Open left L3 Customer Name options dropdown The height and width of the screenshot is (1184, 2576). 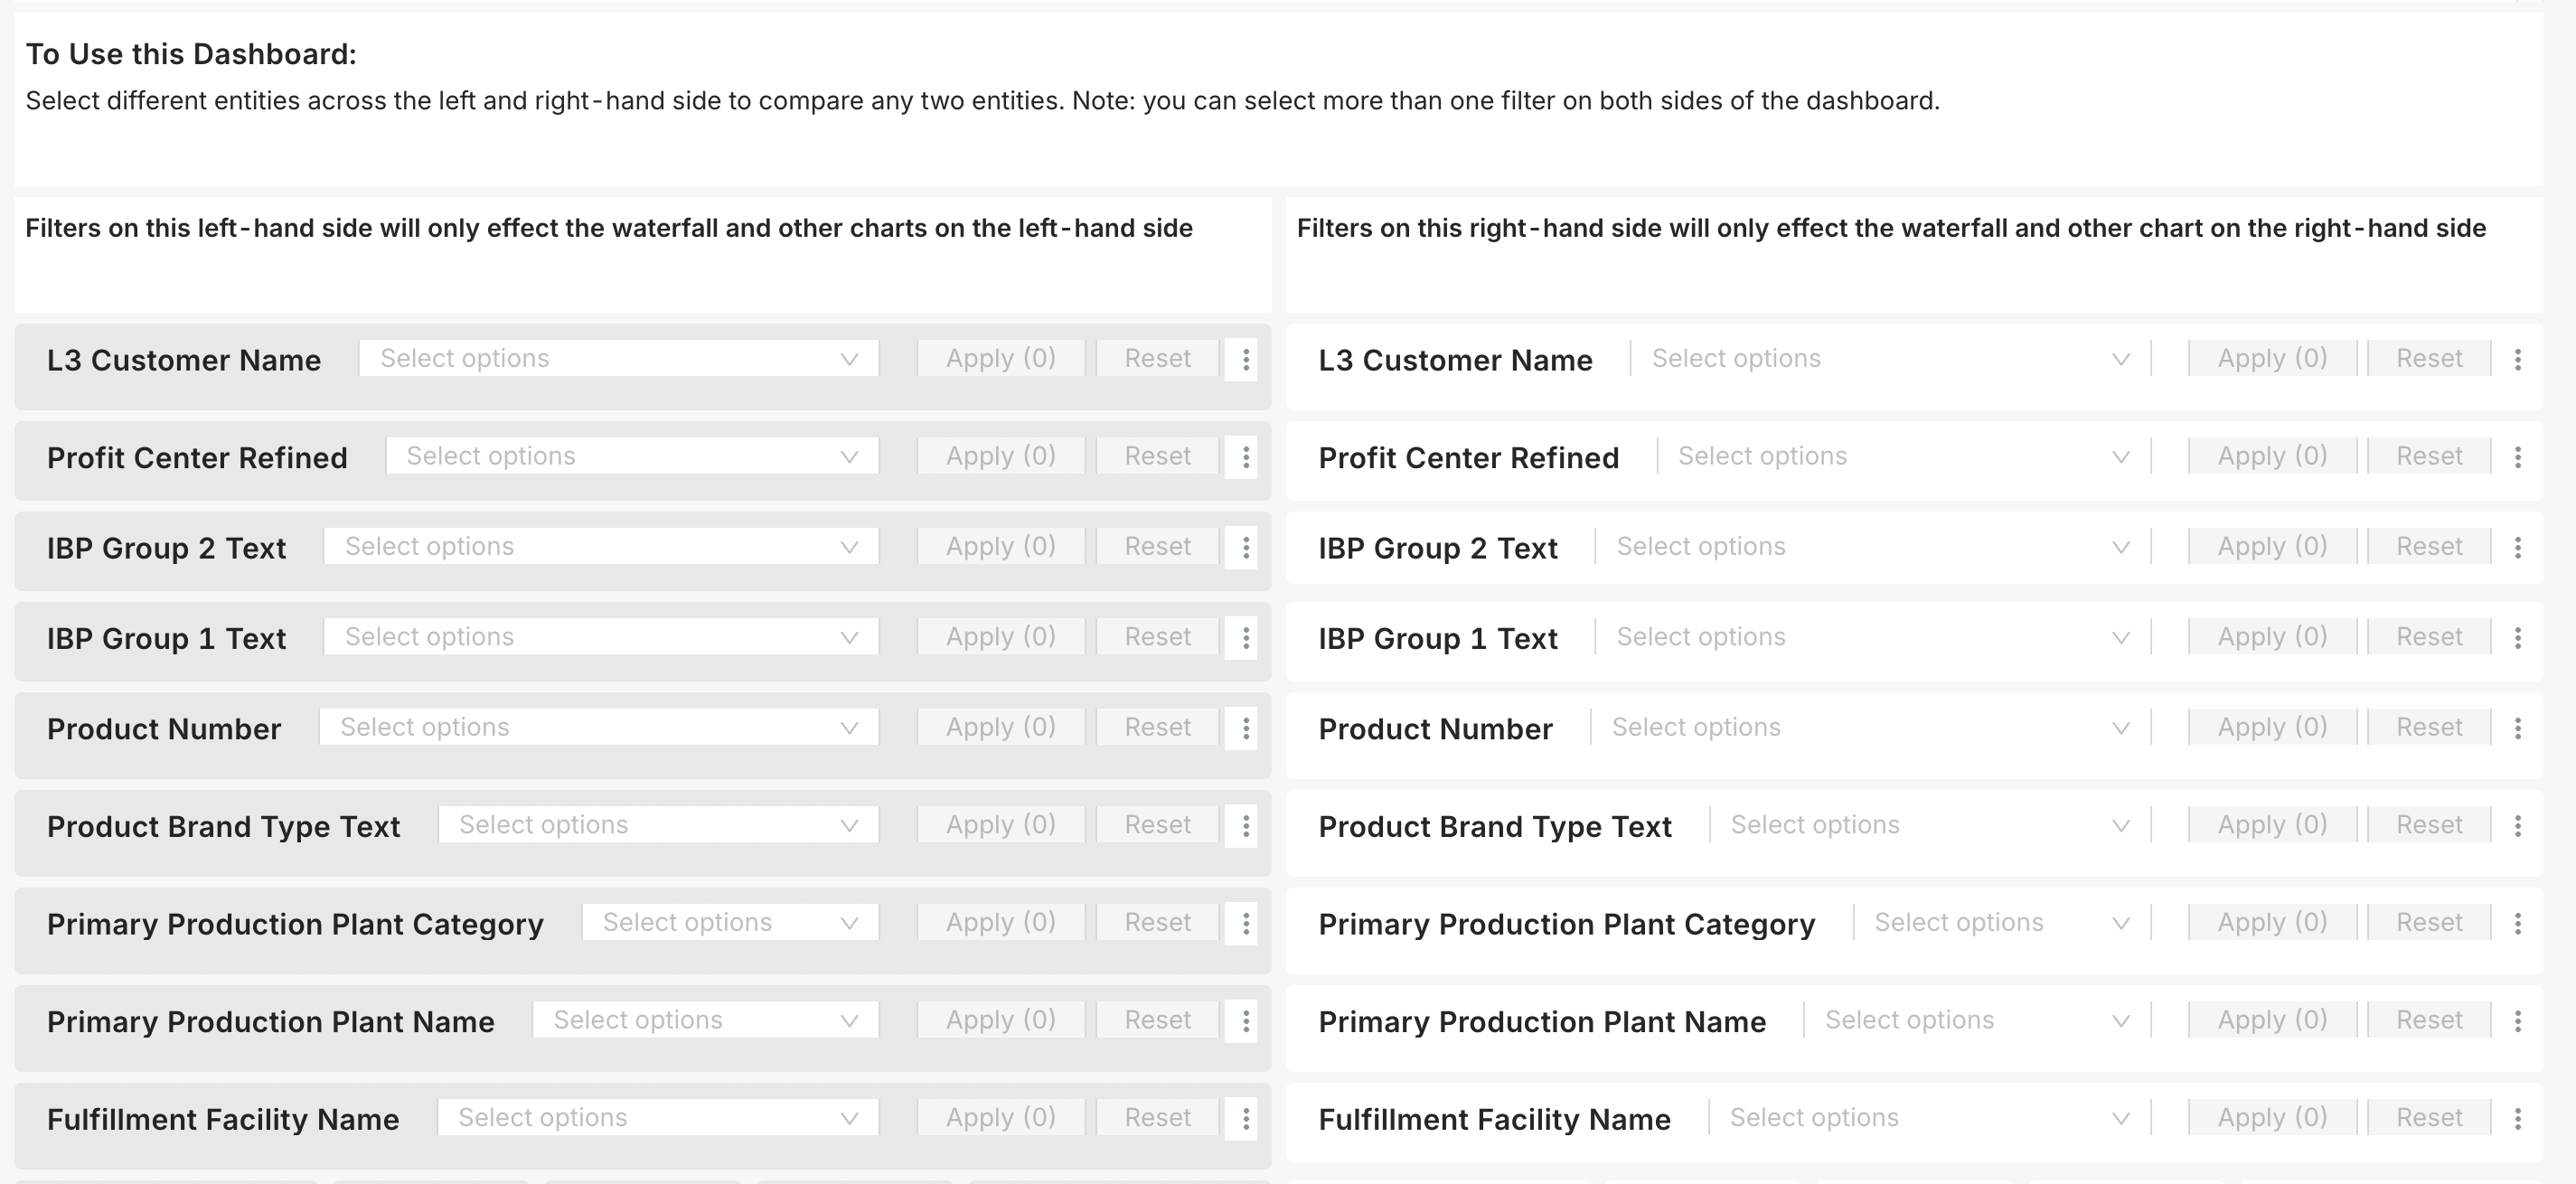click(x=618, y=357)
